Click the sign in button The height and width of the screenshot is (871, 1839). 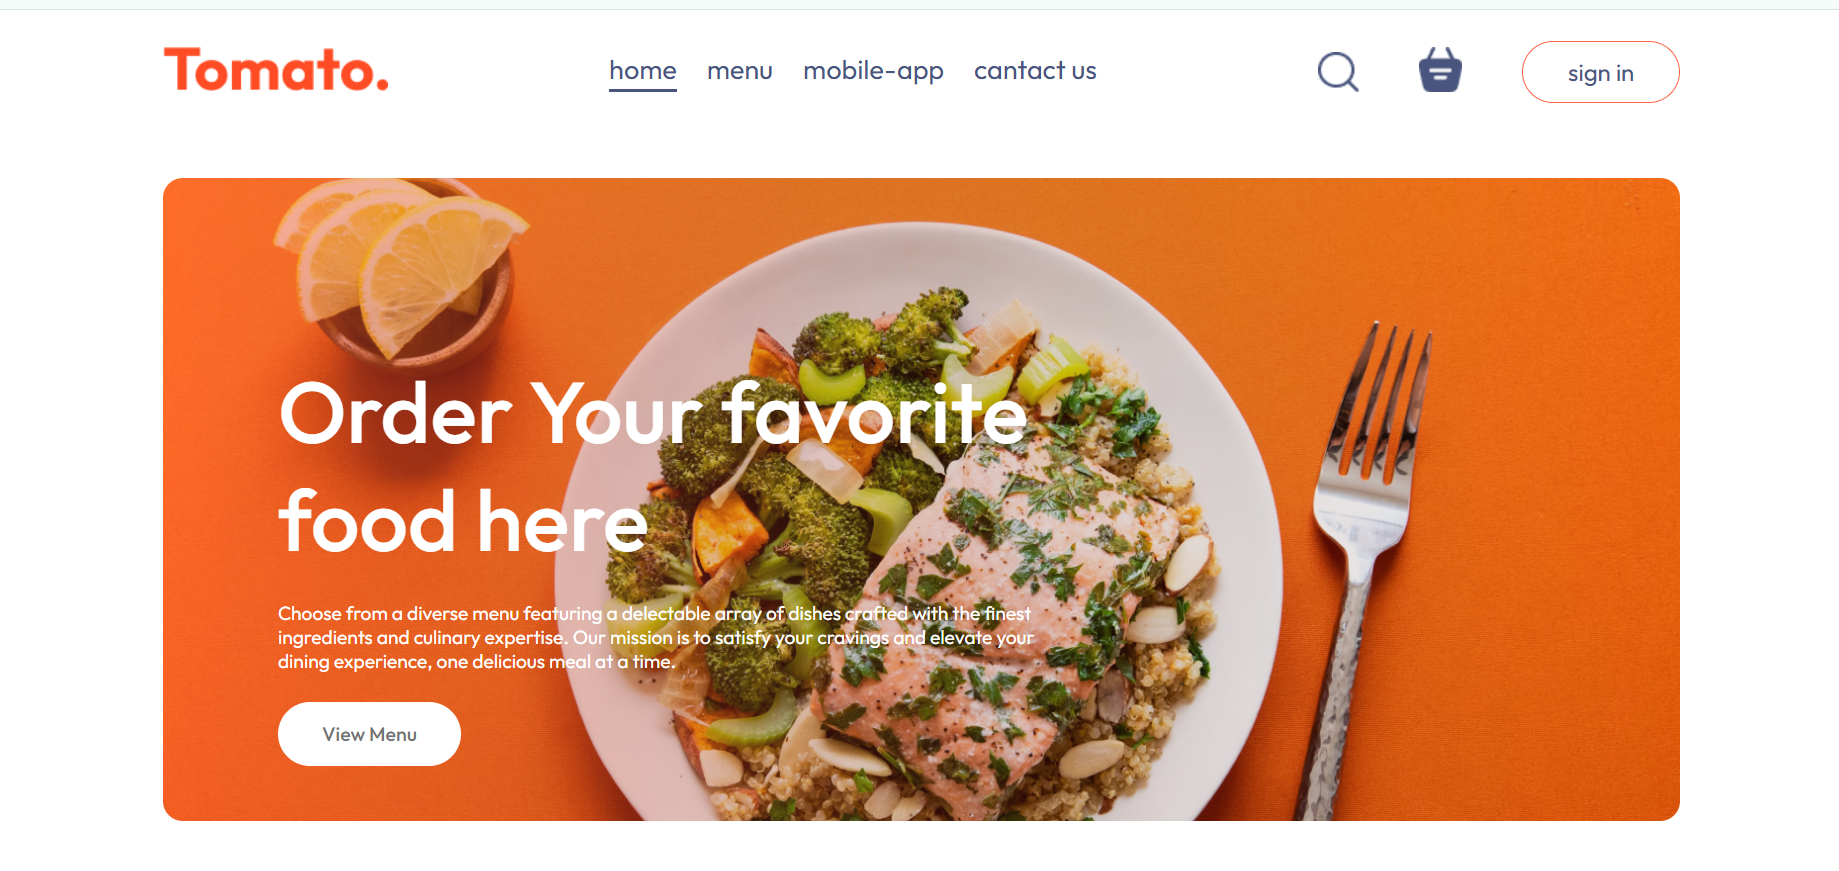pos(1600,72)
